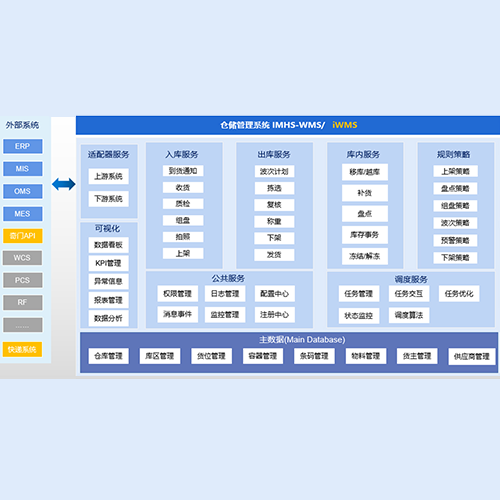Click KPI管理 in 可视化 panel
This screenshot has height=500, width=500.
(109, 263)
